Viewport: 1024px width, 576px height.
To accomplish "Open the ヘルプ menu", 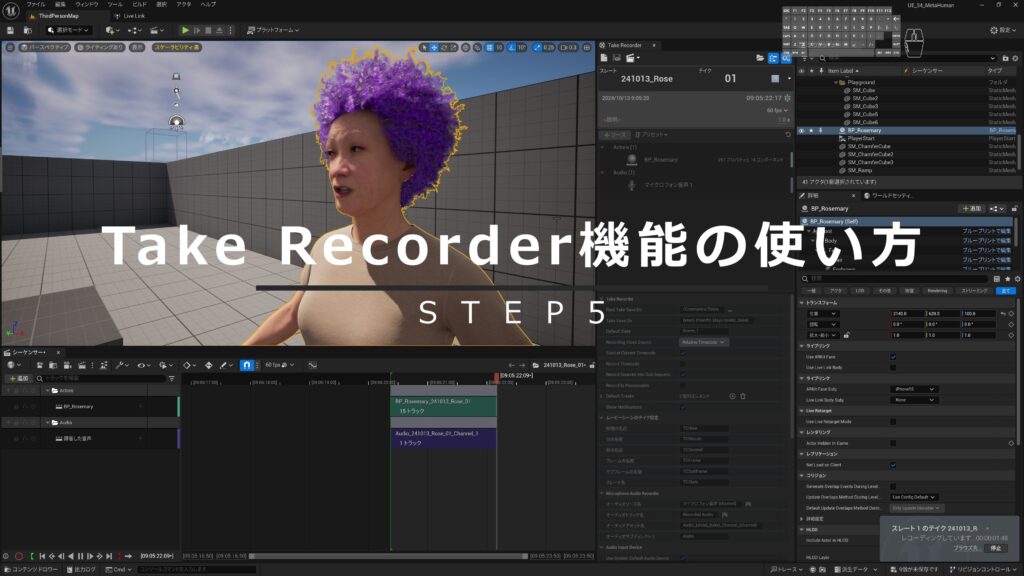I will click(x=208, y=4).
